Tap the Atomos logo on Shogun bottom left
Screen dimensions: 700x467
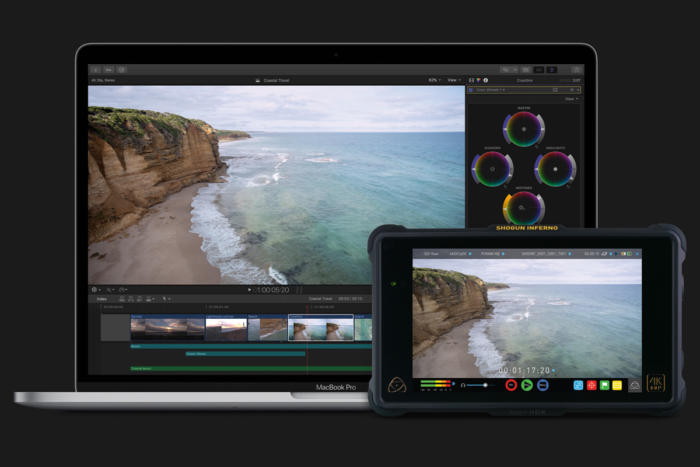click(x=397, y=384)
